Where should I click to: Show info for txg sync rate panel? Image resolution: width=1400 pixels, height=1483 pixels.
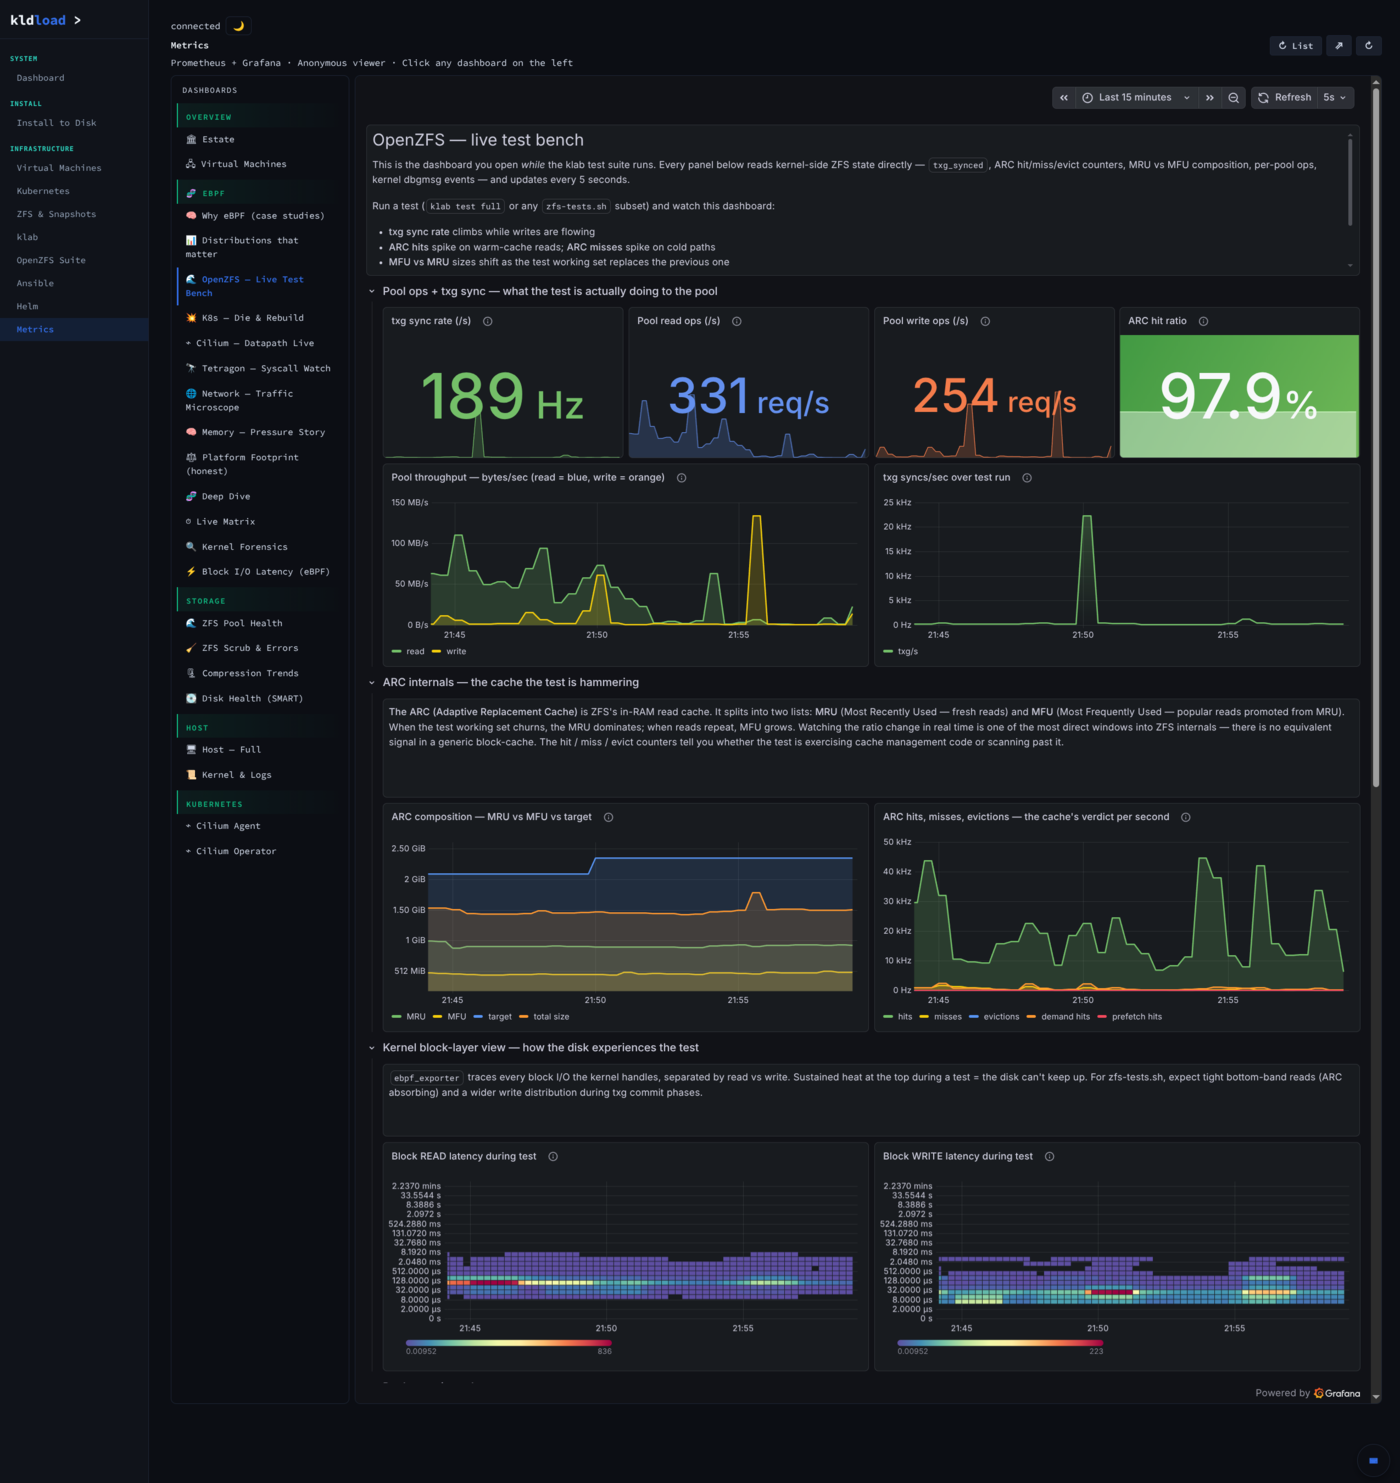click(x=488, y=321)
